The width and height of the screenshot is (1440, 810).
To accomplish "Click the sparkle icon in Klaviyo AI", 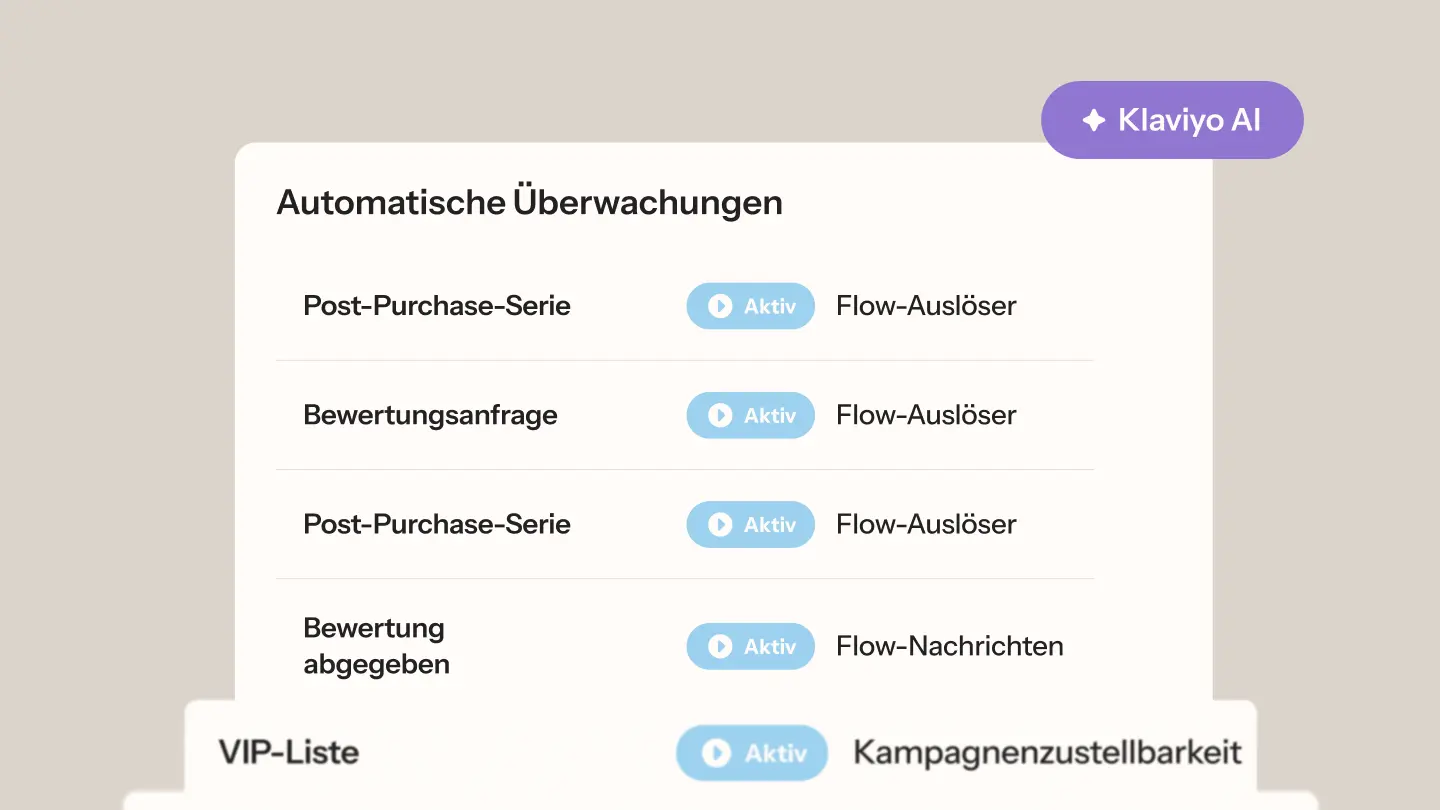I will pyautogui.click(x=1094, y=120).
